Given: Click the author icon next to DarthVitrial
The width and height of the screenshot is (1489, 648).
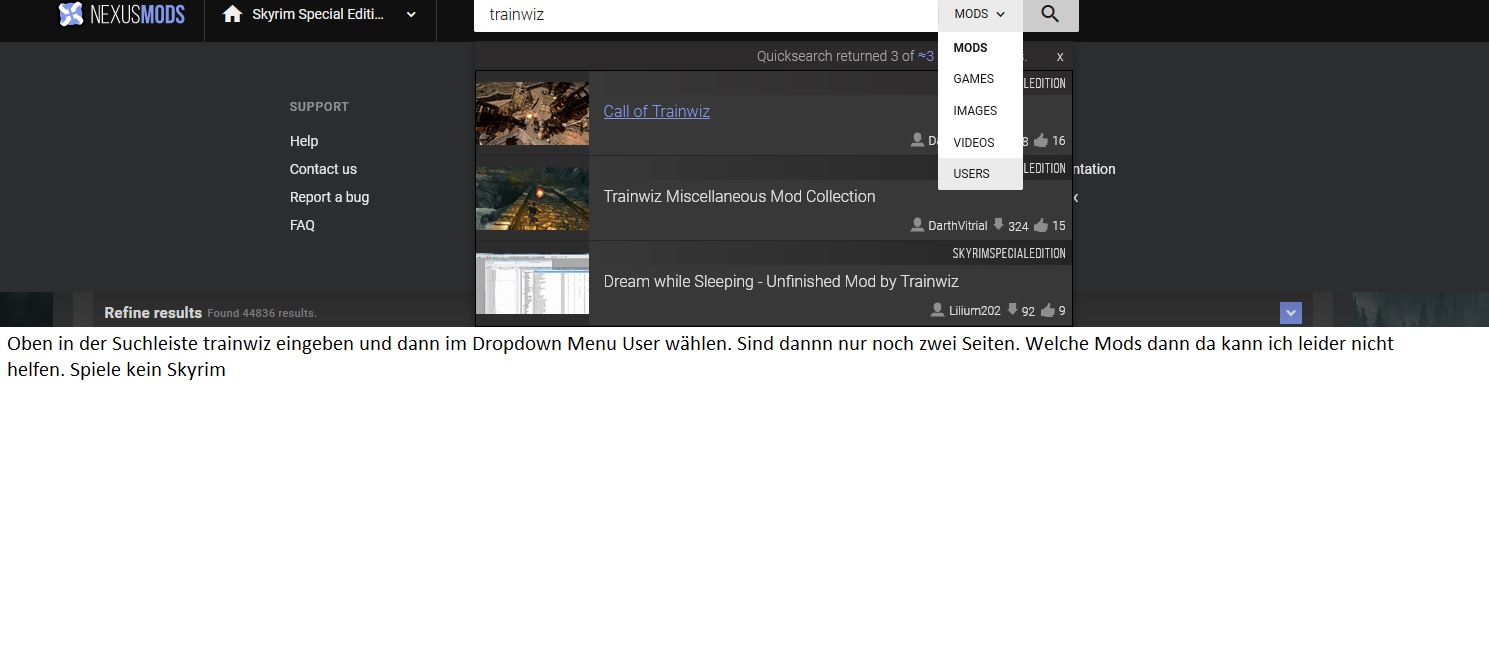Looking at the screenshot, I should click(x=917, y=225).
